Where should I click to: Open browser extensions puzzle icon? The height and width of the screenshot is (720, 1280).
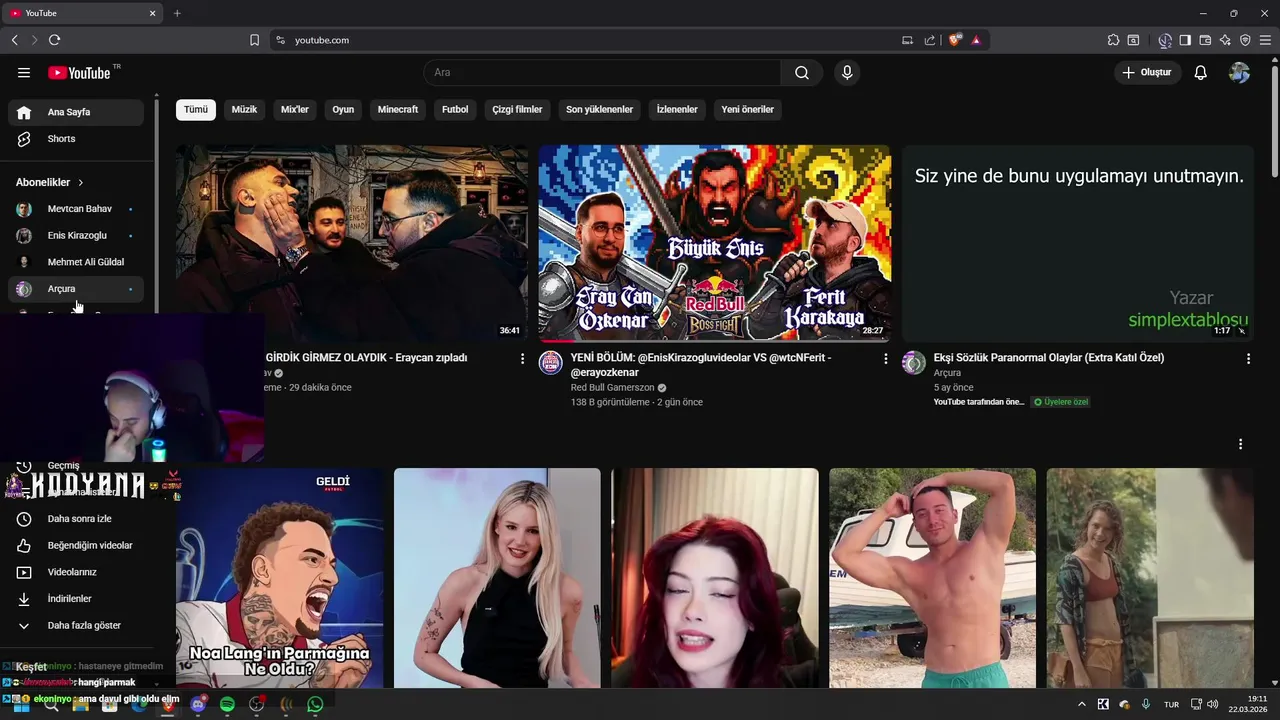point(1113,40)
